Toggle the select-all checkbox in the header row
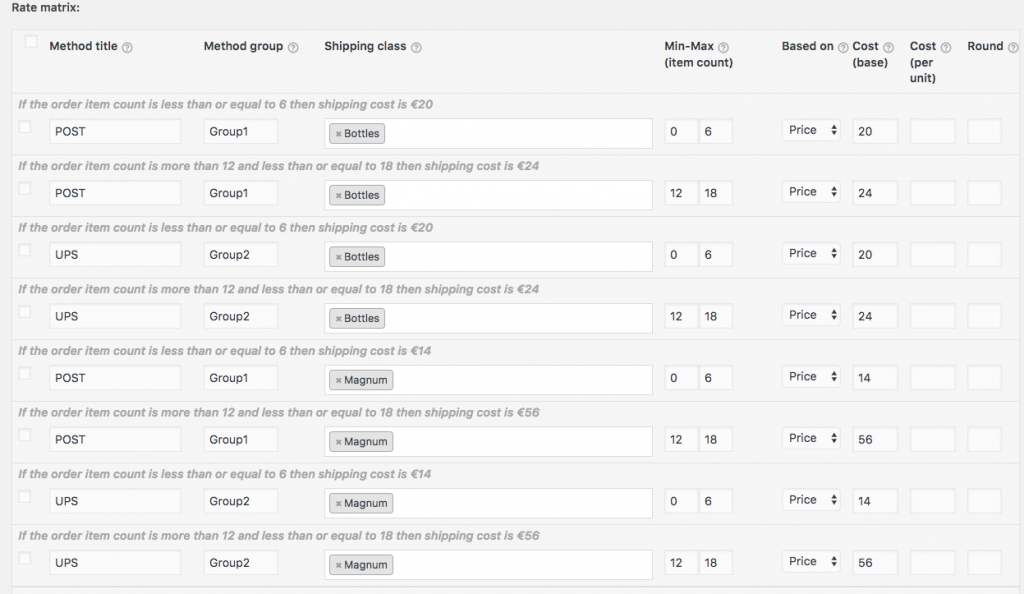This screenshot has height=594, width=1024. [x=30, y=41]
